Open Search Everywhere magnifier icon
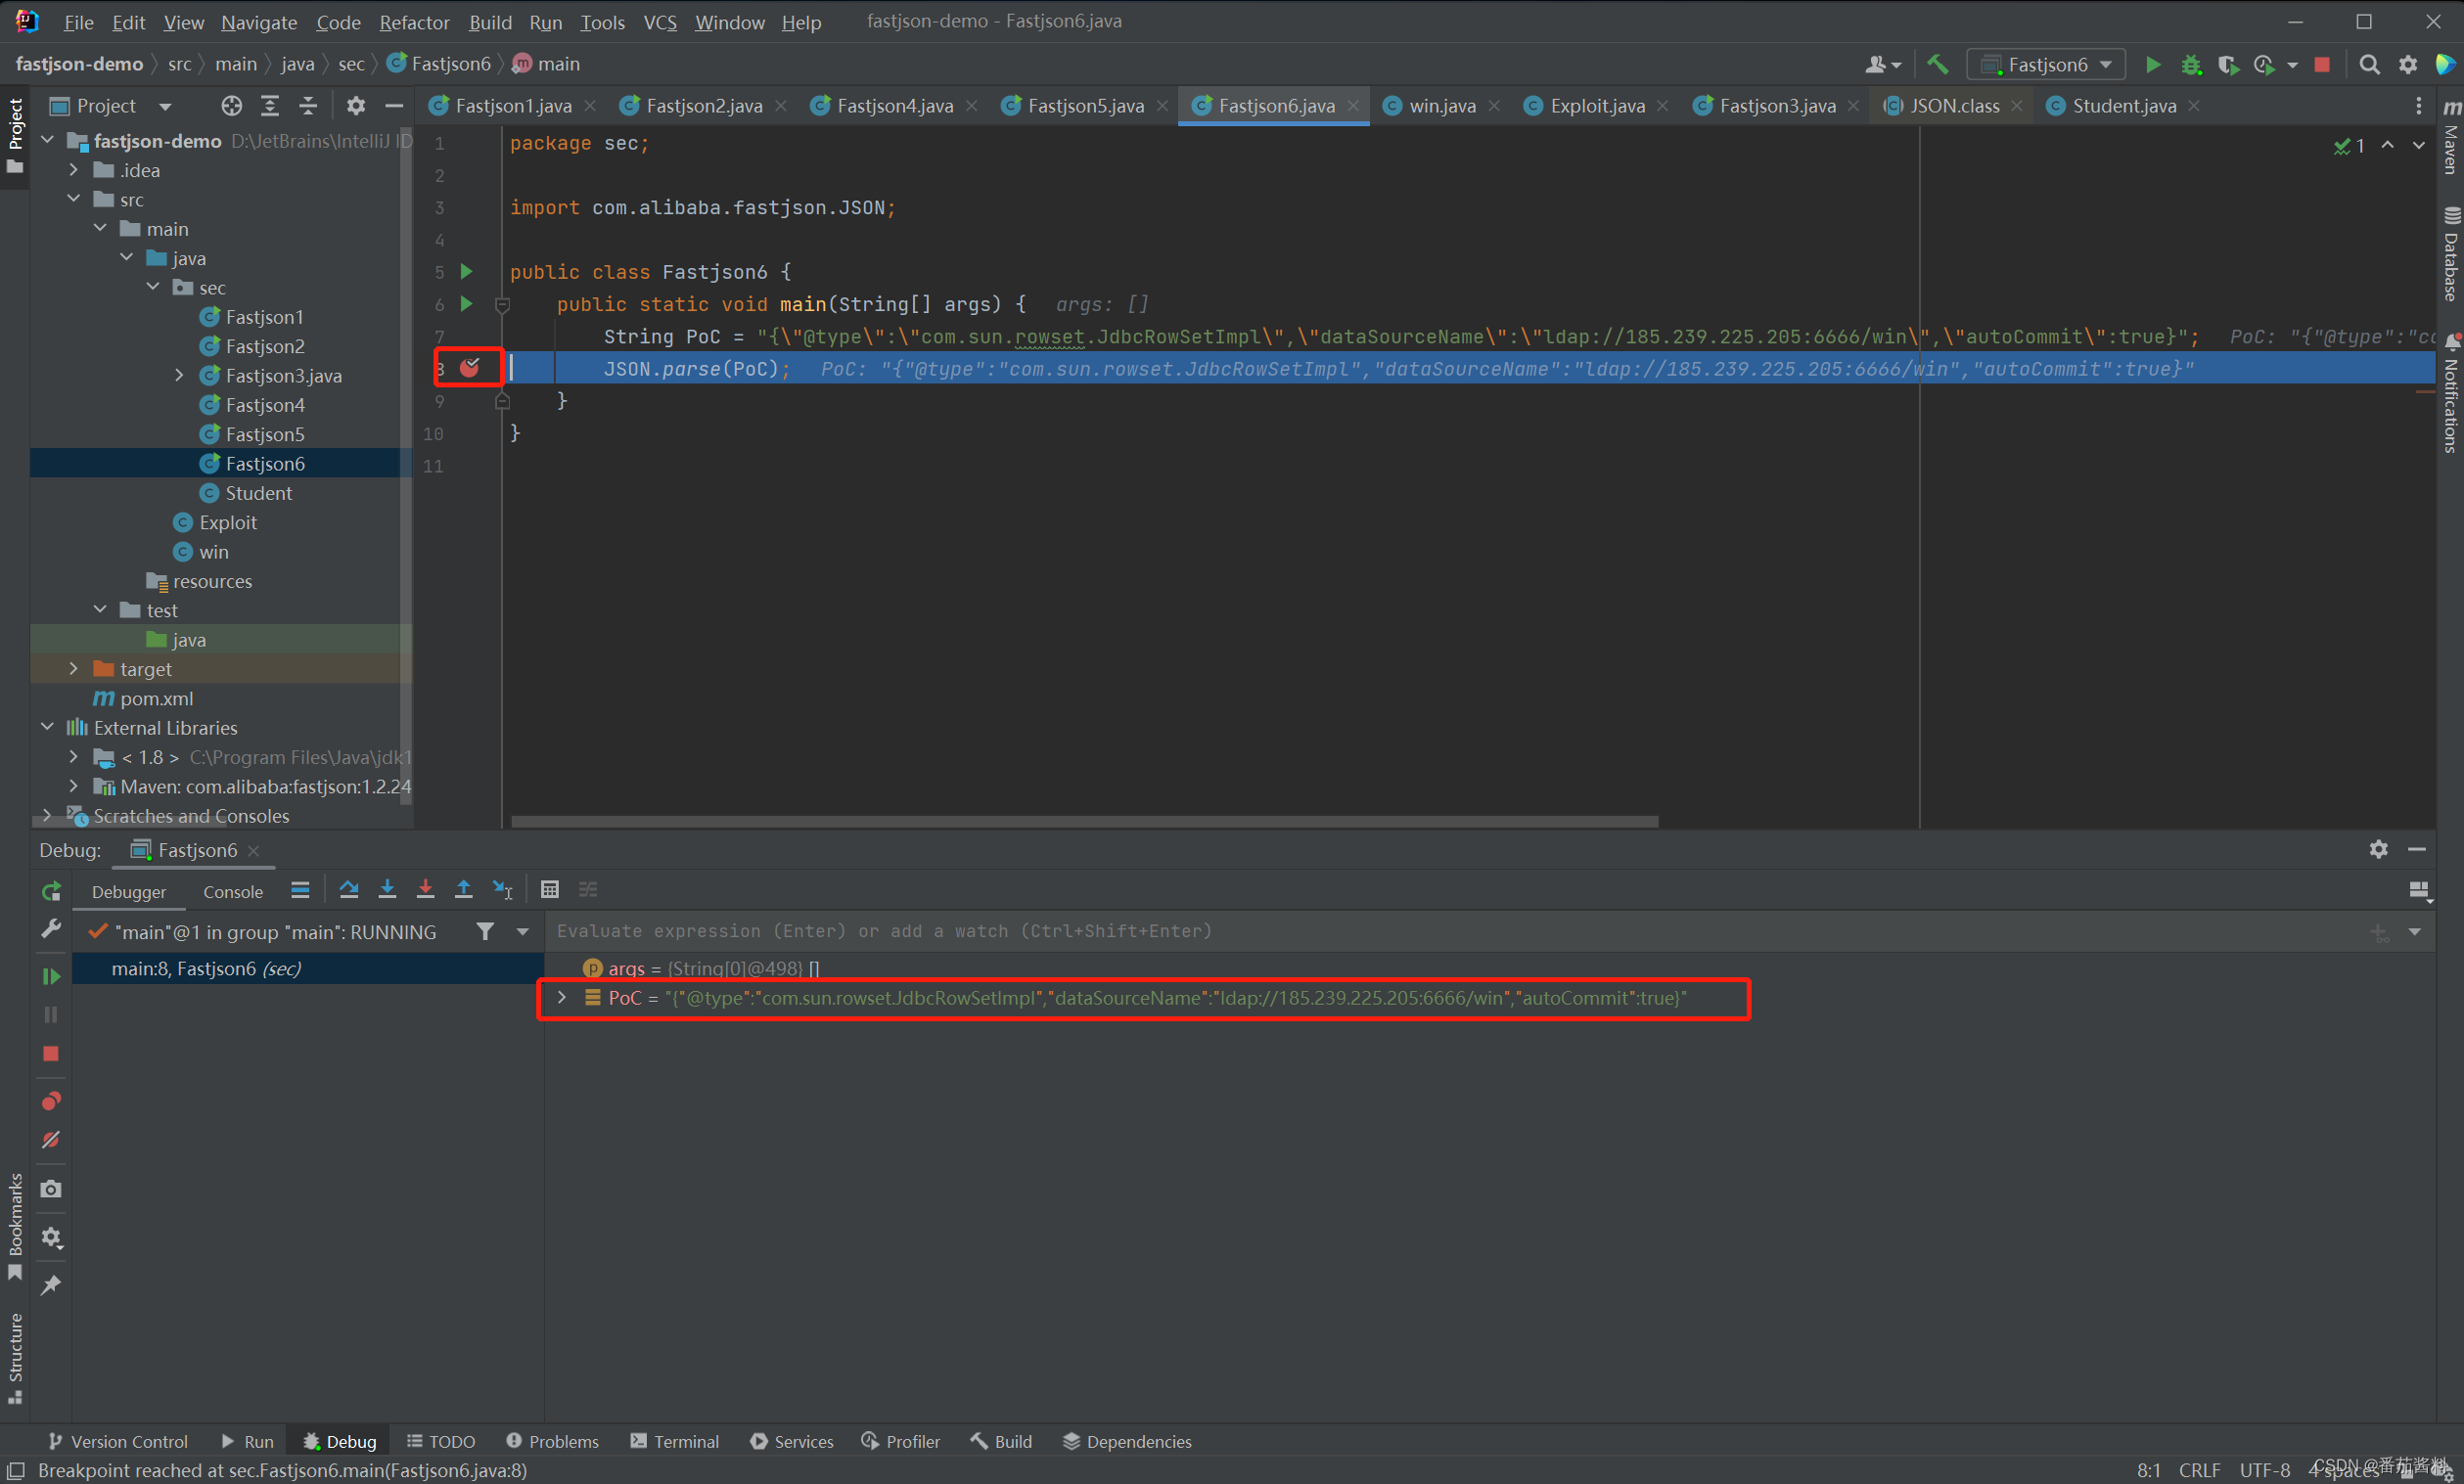Viewport: 2464px width, 1484px height. pos(2369,65)
